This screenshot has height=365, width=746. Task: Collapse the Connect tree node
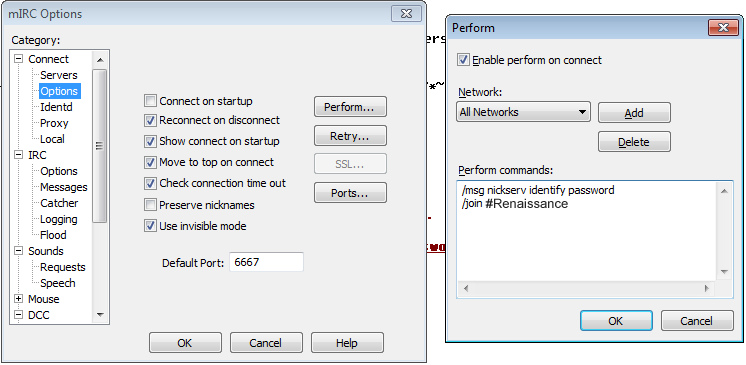pyautogui.click(x=19, y=59)
